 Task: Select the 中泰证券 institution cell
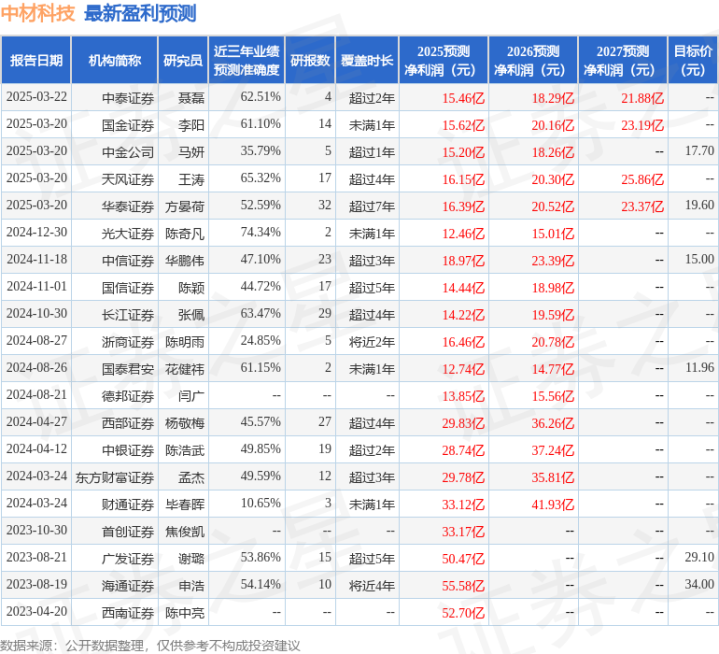pyautogui.click(x=127, y=98)
